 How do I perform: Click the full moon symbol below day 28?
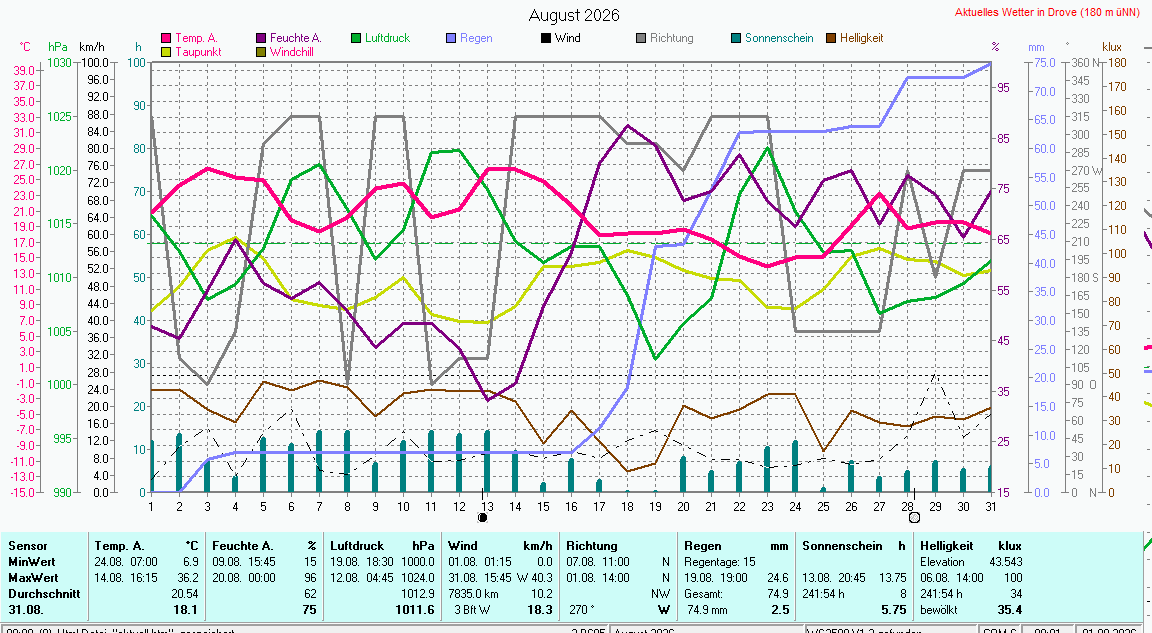coord(915,518)
